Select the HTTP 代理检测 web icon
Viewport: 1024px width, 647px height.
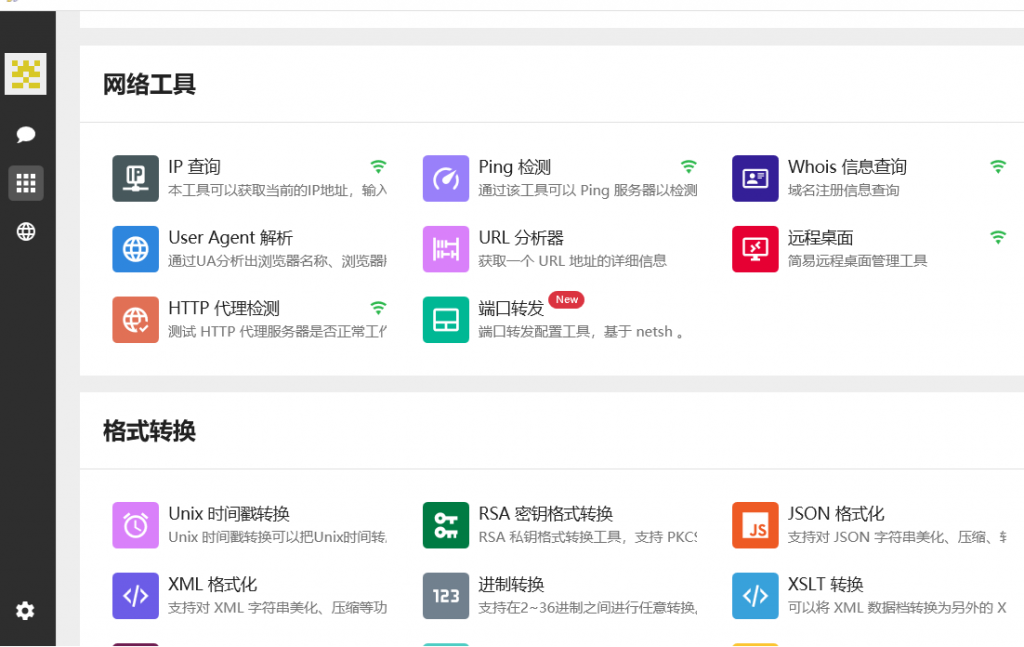pyautogui.click(x=135, y=320)
